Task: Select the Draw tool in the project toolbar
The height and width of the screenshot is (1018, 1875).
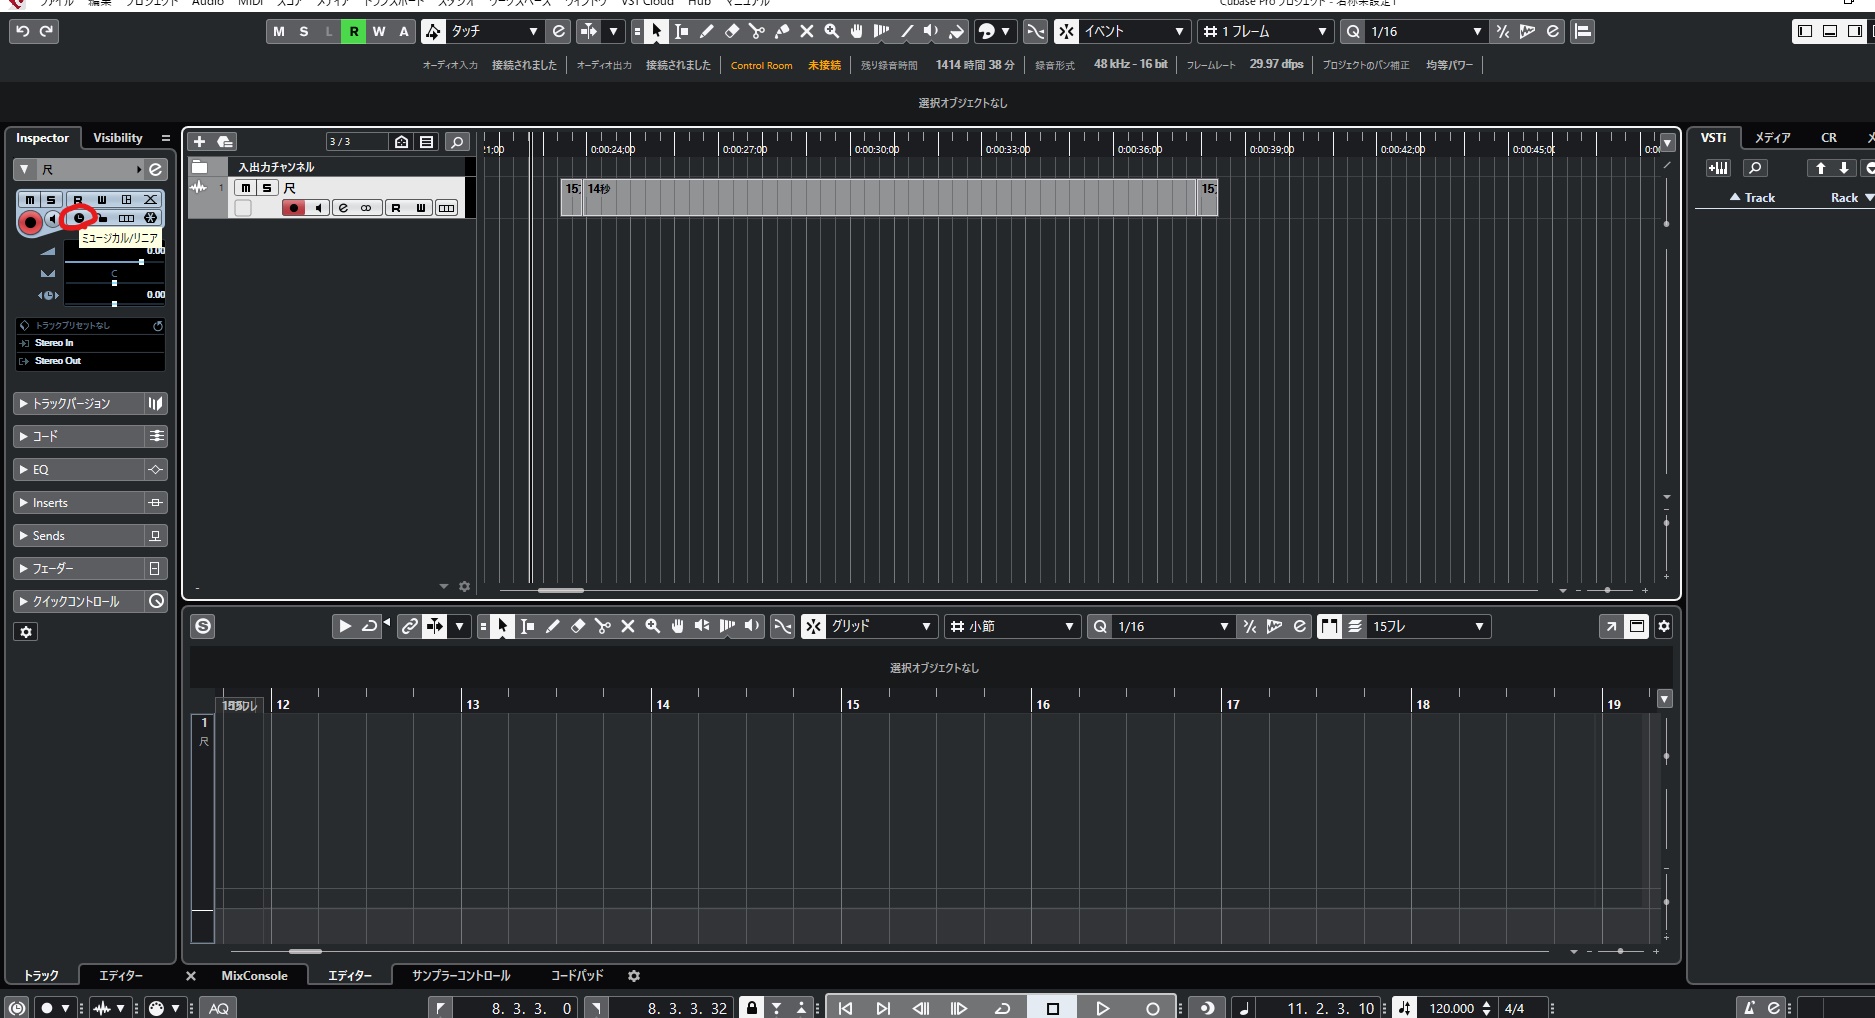Action: pos(706,31)
